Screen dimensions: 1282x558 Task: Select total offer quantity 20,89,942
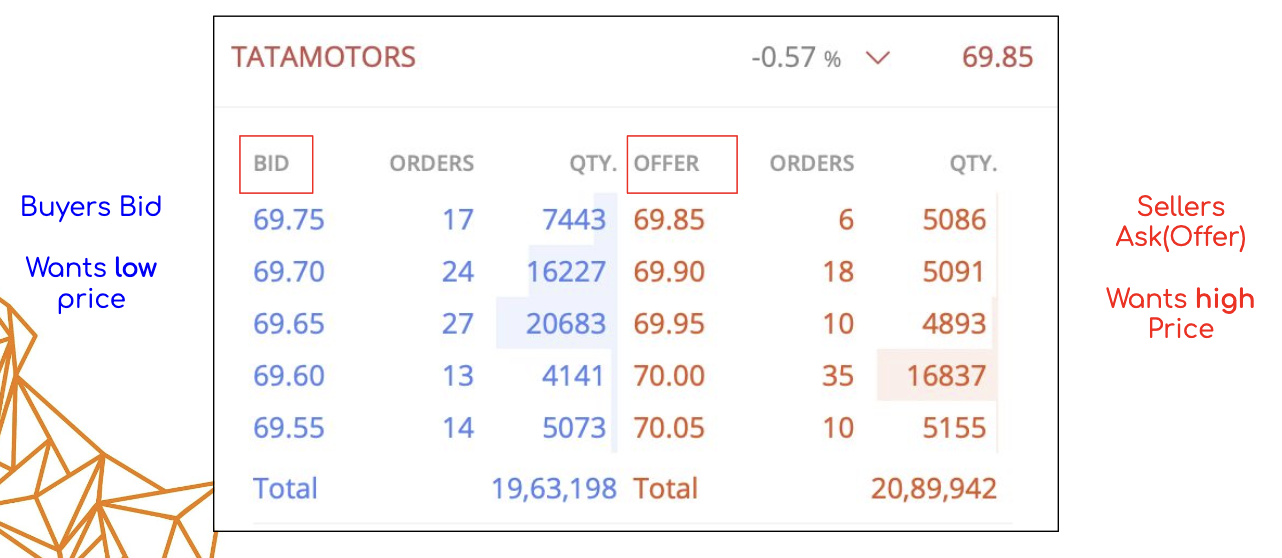(934, 489)
